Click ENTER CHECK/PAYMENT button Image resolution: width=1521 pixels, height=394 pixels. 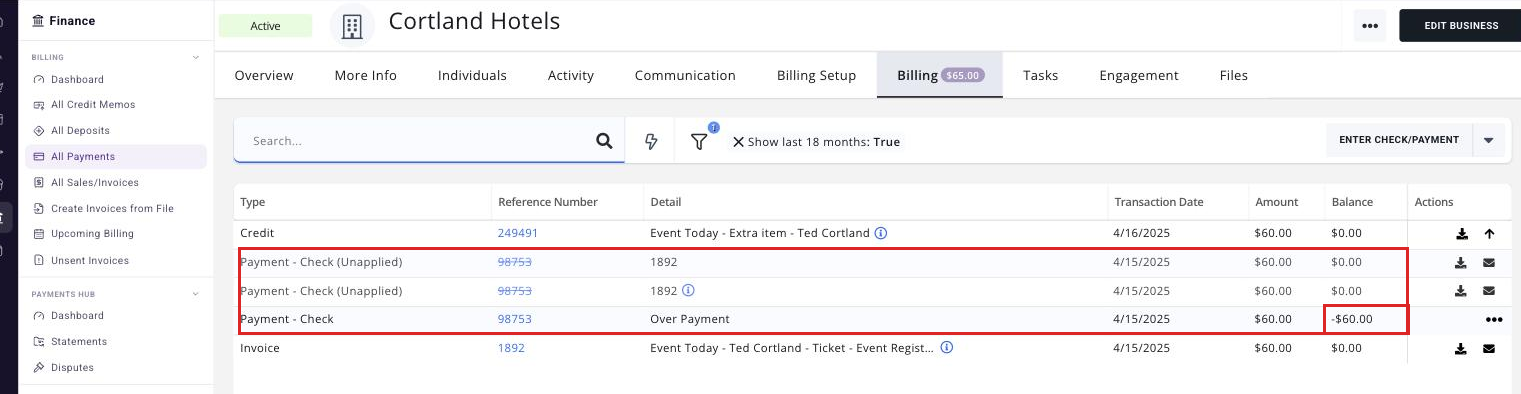pyautogui.click(x=1399, y=140)
